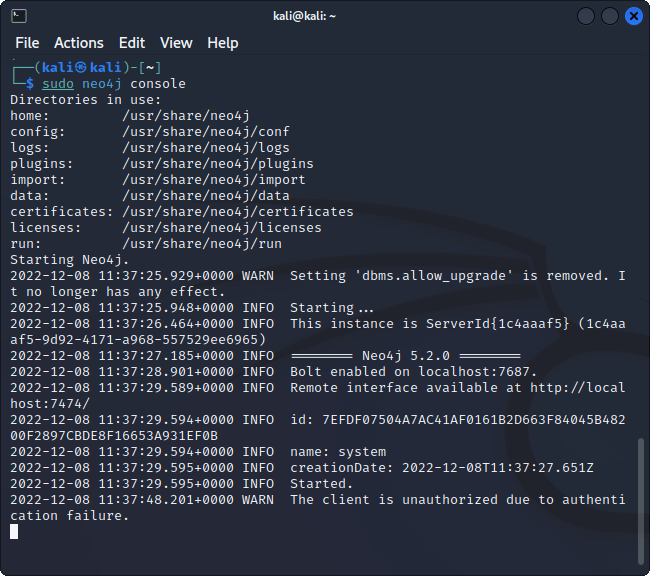Click the empty scrollbar track above the thumb
650x576 pixels.
pos(642,250)
